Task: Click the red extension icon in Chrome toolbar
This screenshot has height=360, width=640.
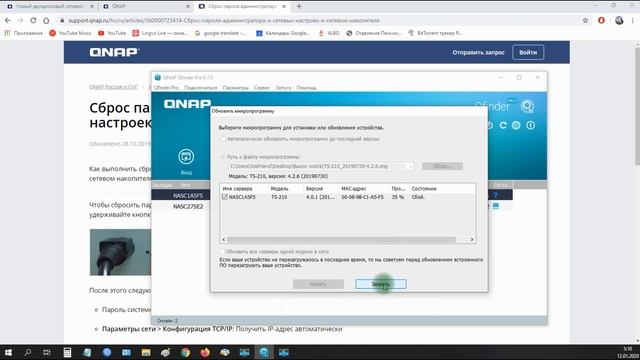Action: (601, 20)
